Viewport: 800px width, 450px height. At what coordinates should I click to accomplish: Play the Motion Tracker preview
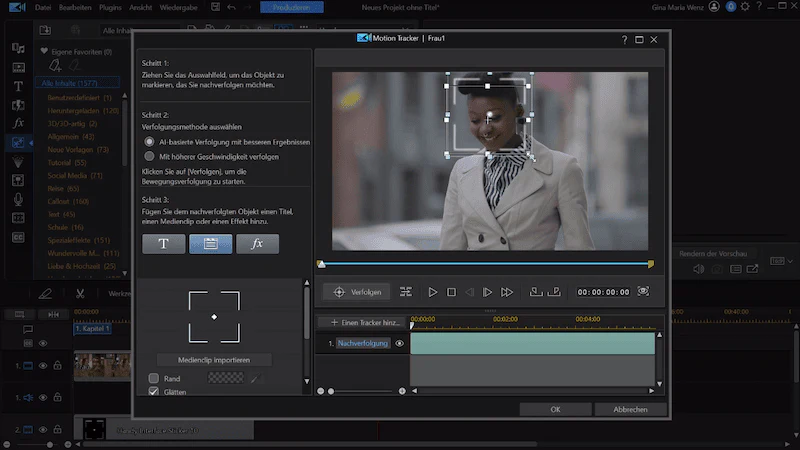[x=433, y=292]
